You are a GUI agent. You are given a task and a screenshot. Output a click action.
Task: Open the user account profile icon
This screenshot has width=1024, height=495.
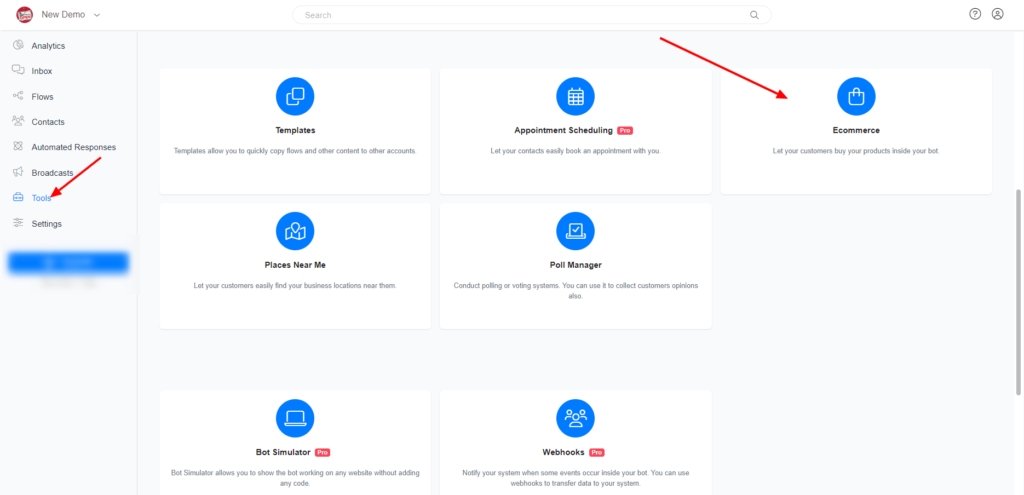coord(997,14)
